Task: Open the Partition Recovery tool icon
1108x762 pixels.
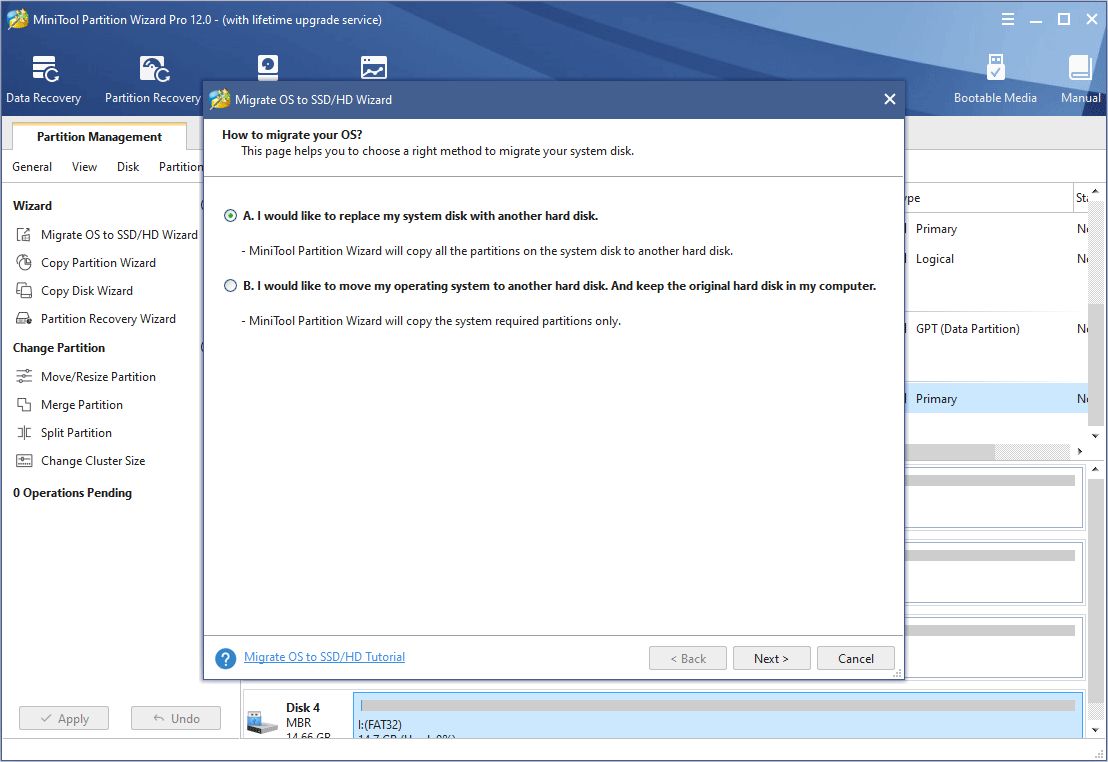Action: pyautogui.click(x=154, y=69)
